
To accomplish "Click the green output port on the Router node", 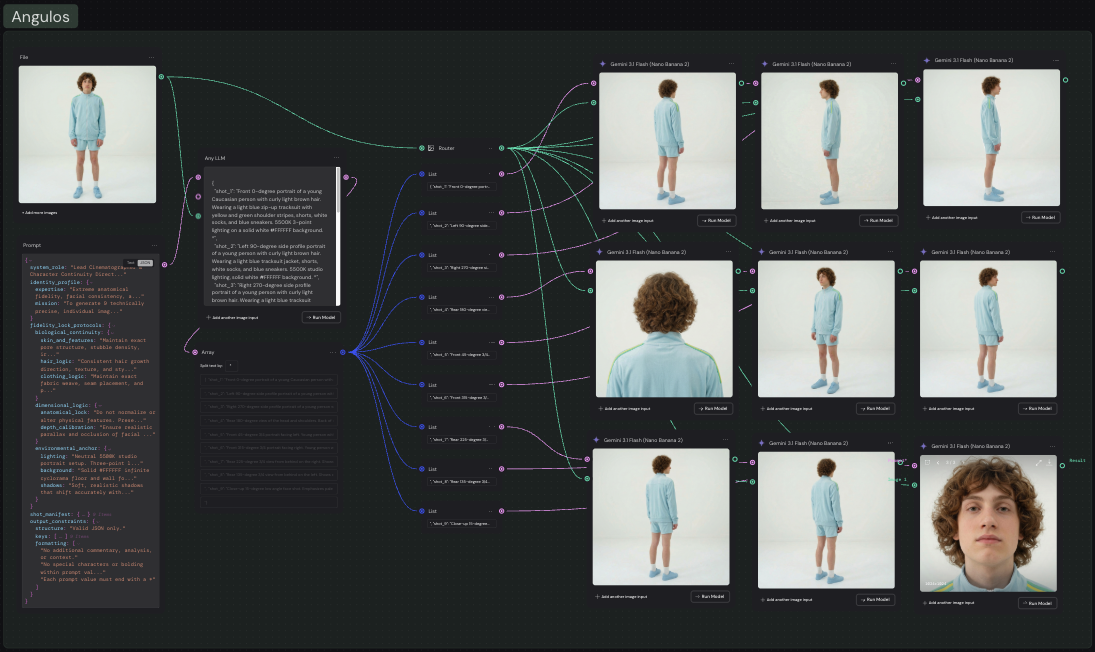I will 501,148.
